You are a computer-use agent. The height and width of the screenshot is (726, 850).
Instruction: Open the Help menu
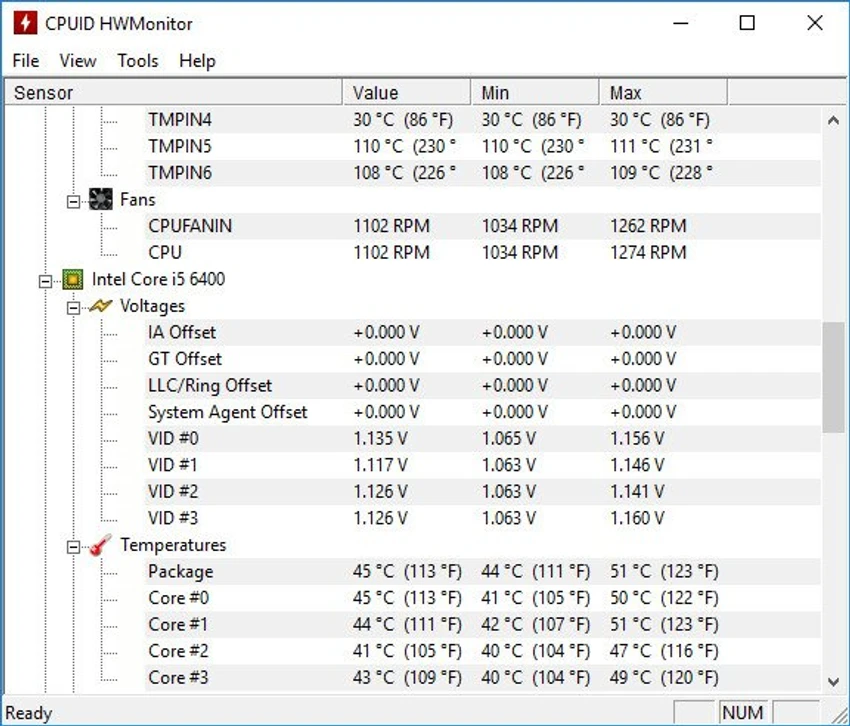[197, 61]
